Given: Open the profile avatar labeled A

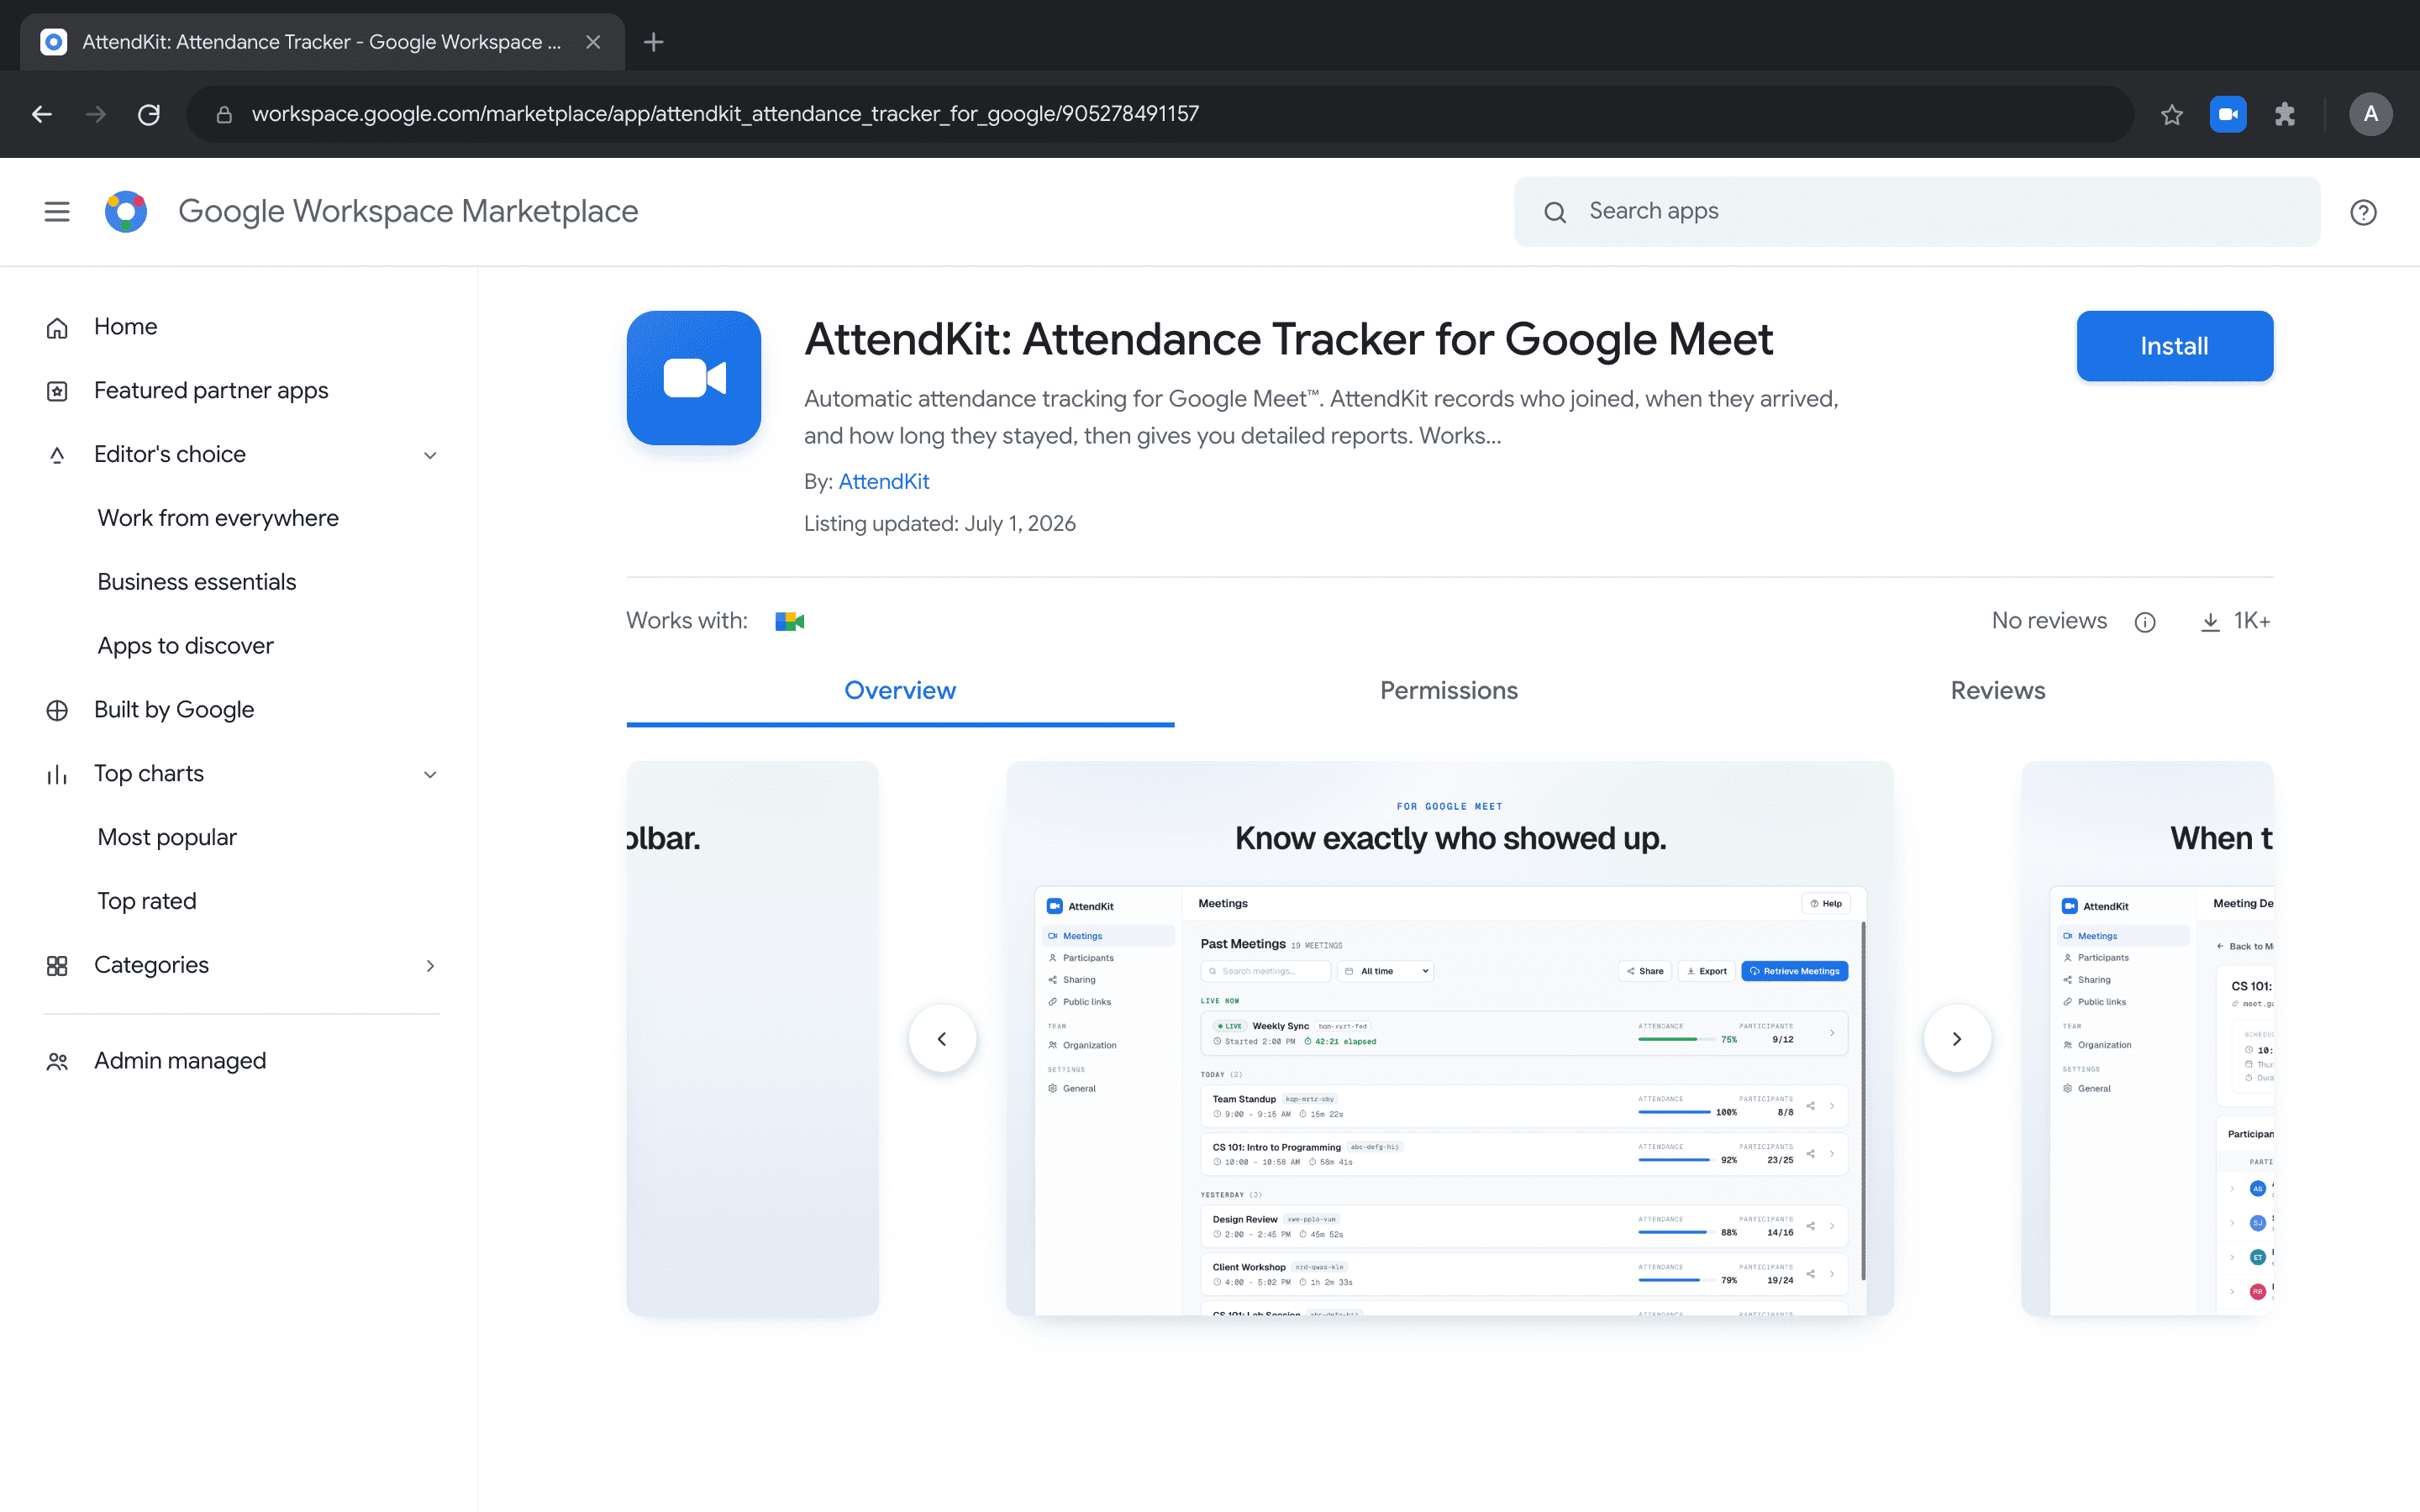Looking at the screenshot, I should click(2370, 114).
